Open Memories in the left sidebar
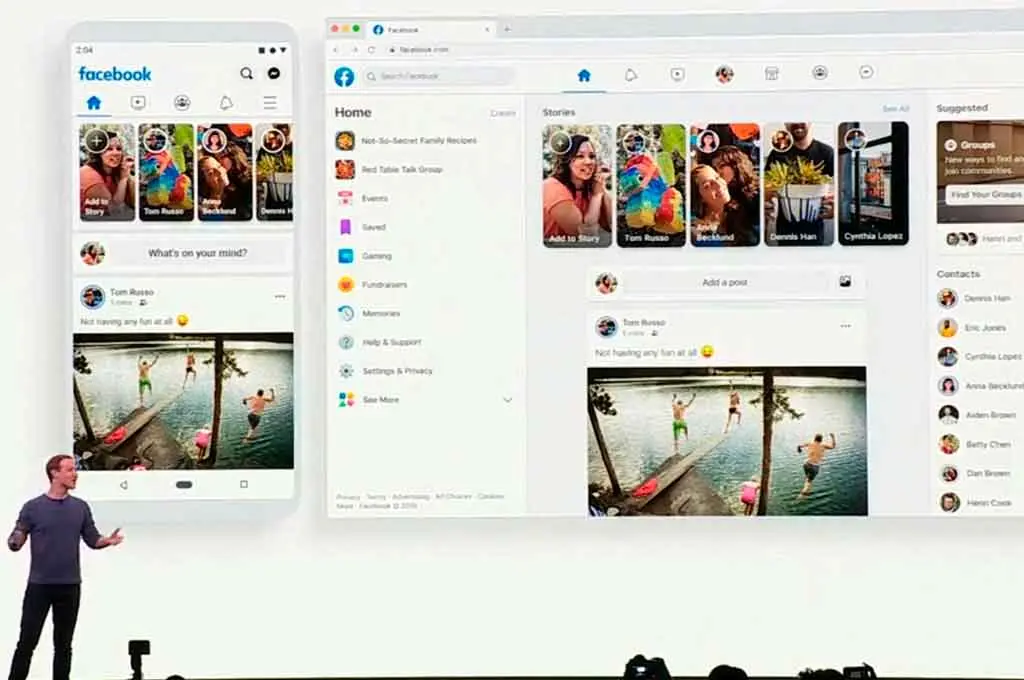Screen dimensions: 1024x680 (368, 314)
